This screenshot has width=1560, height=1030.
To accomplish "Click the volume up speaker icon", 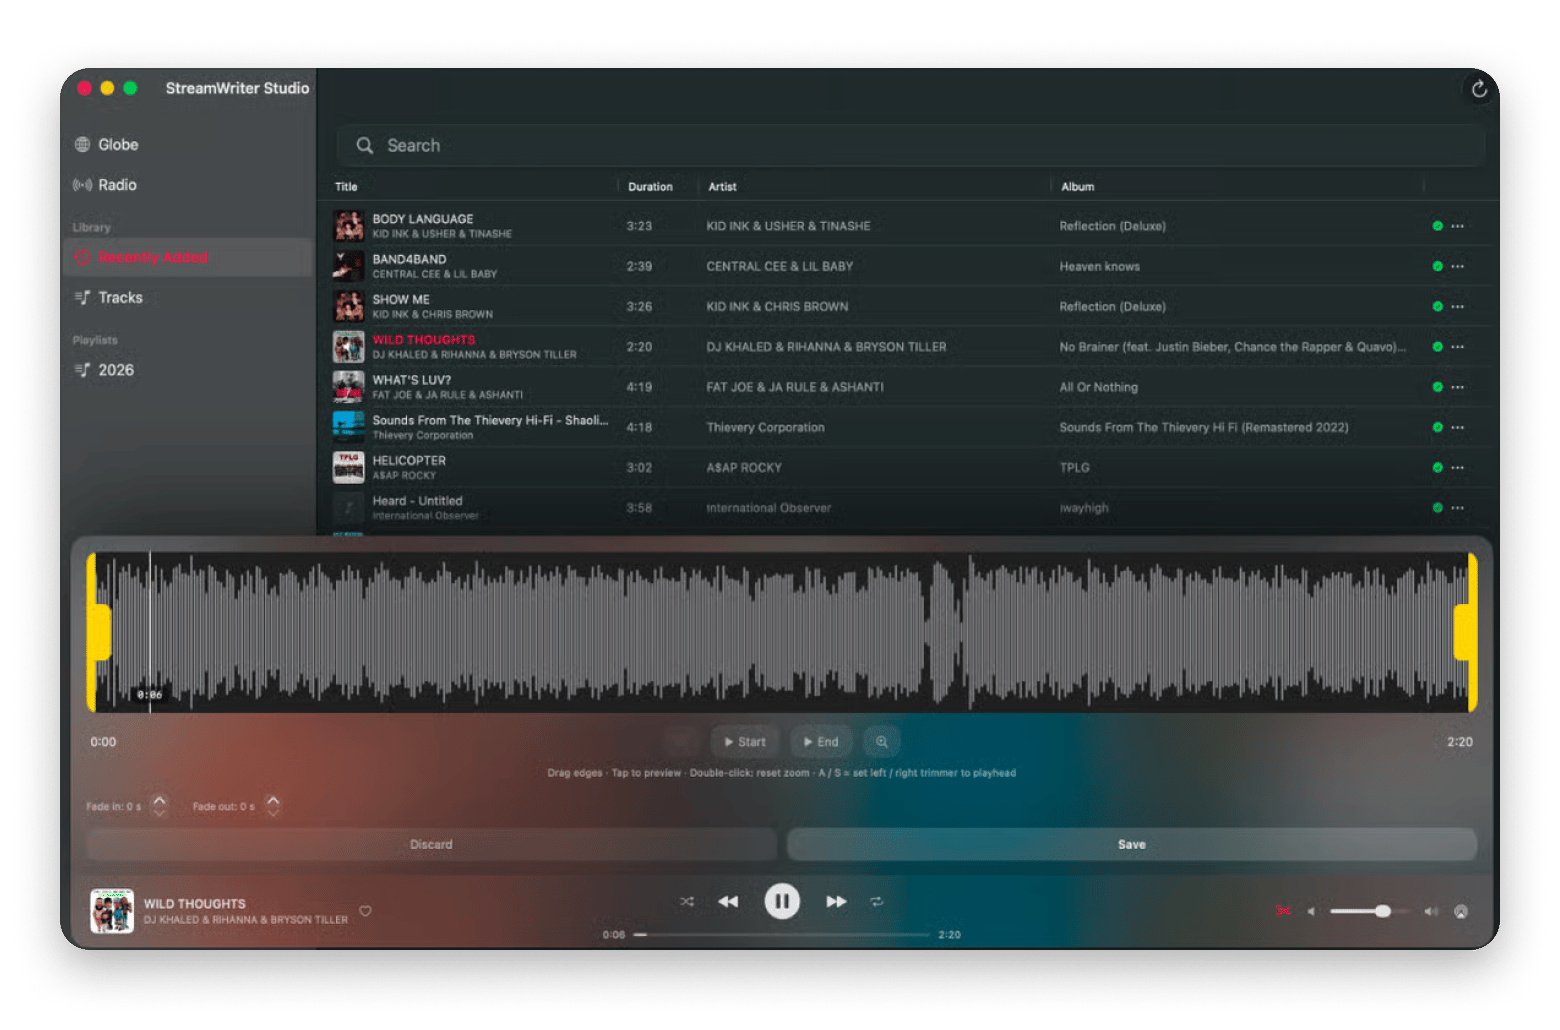I will tap(1431, 911).
